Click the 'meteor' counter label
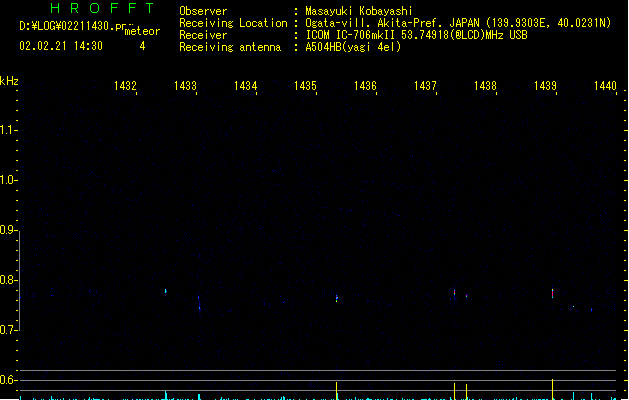This screenshot has height=400, width=629. 142,31
